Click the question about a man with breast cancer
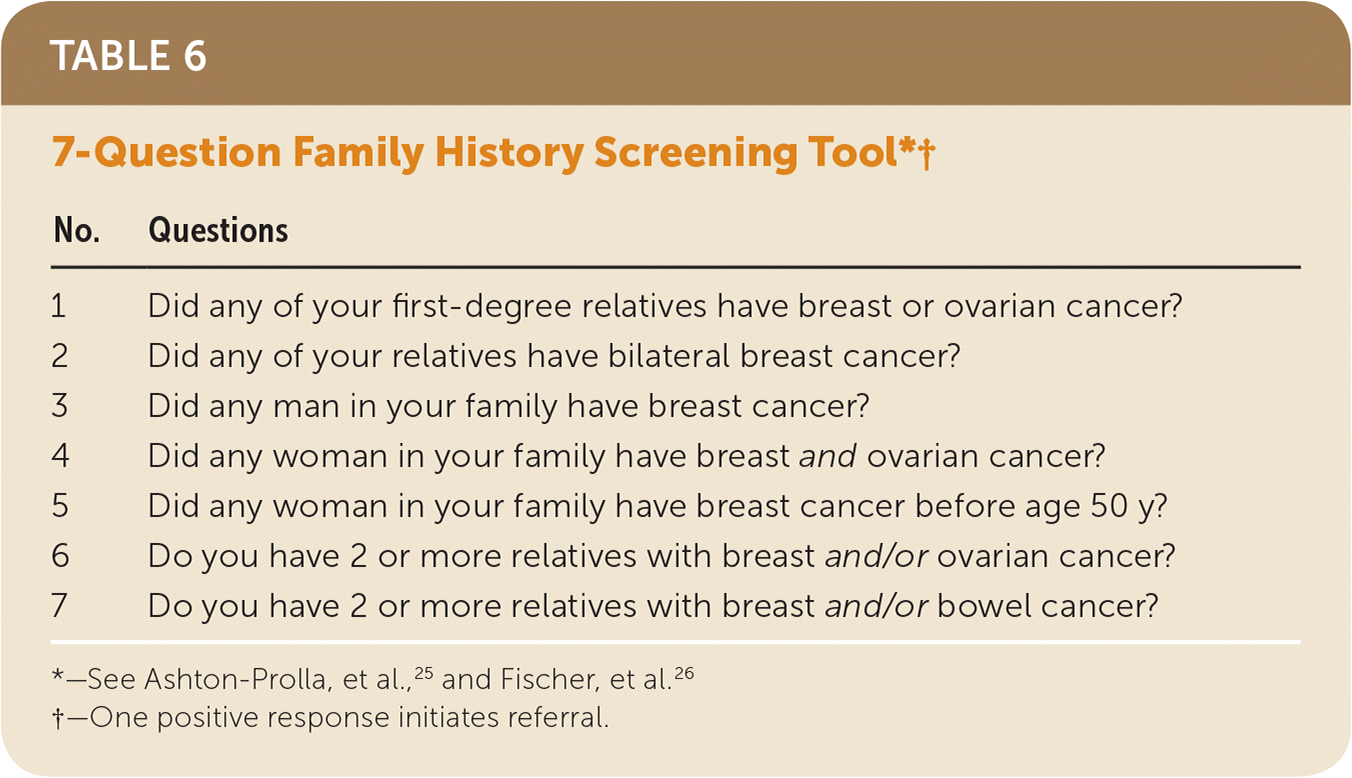1352x778 pixels. (508, 406)
